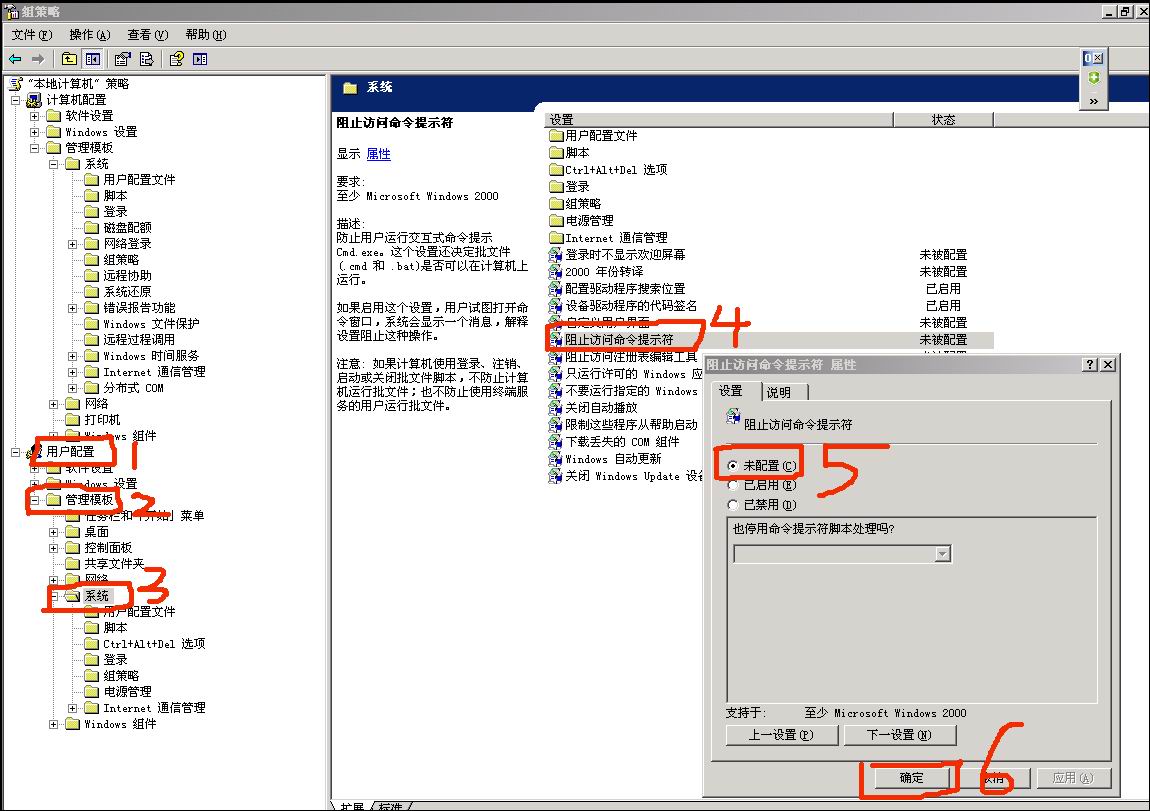
Task: Toggle the Show/Hide console tree icon
Action: pyautogui.click(x=92, y=59)
